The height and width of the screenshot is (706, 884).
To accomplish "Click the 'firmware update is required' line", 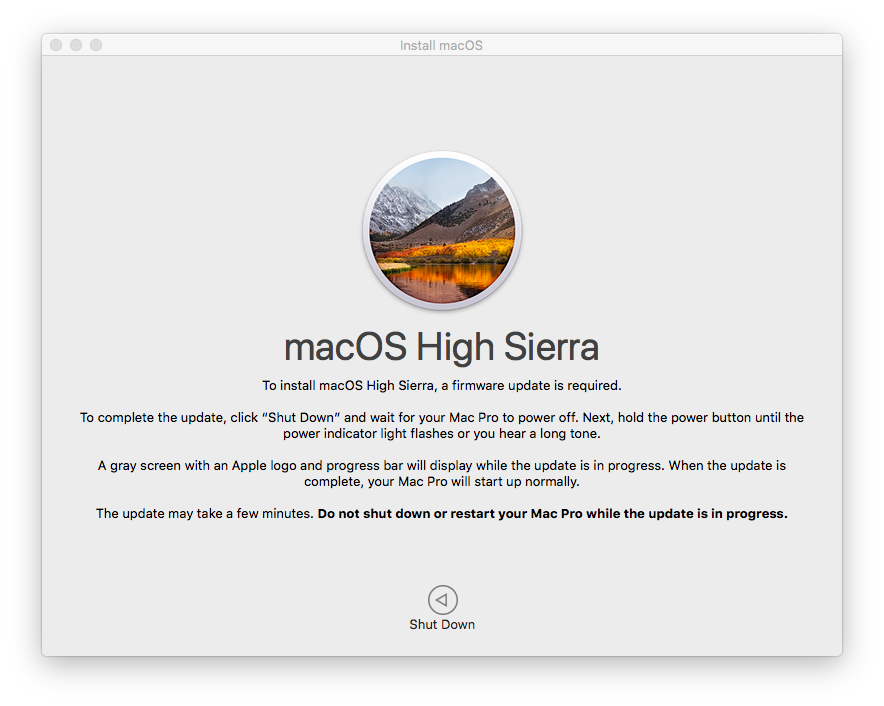I will pyautogui.click(x=442, y=386).
